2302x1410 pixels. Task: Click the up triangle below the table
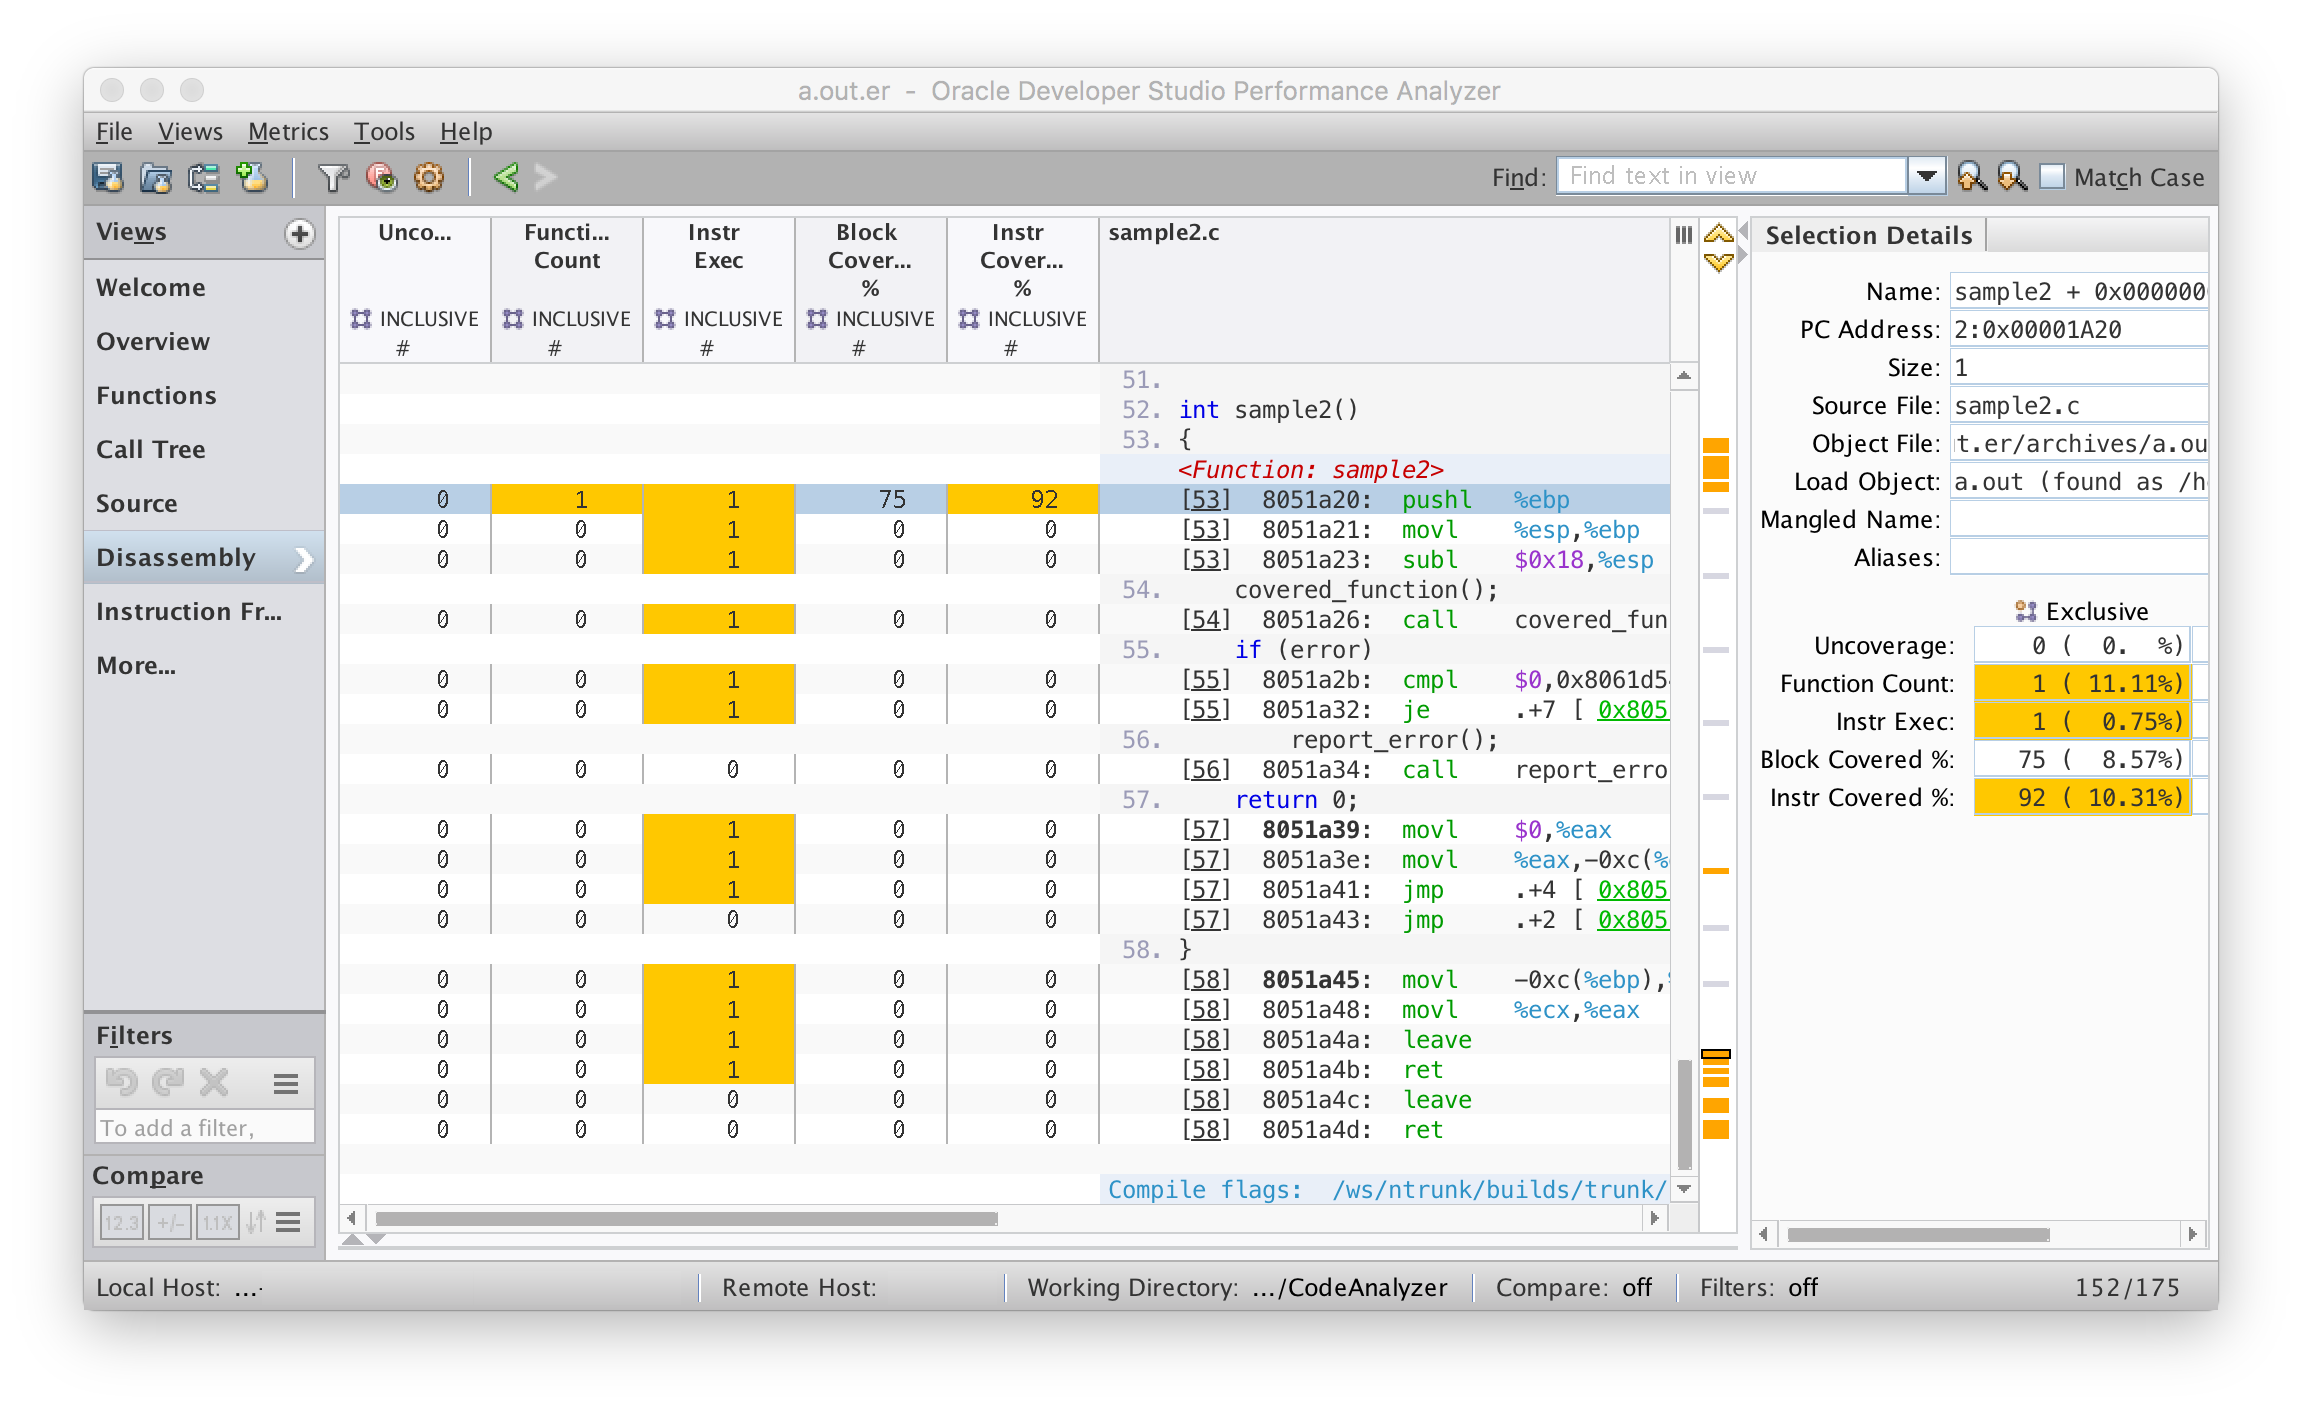point(352,1240)
